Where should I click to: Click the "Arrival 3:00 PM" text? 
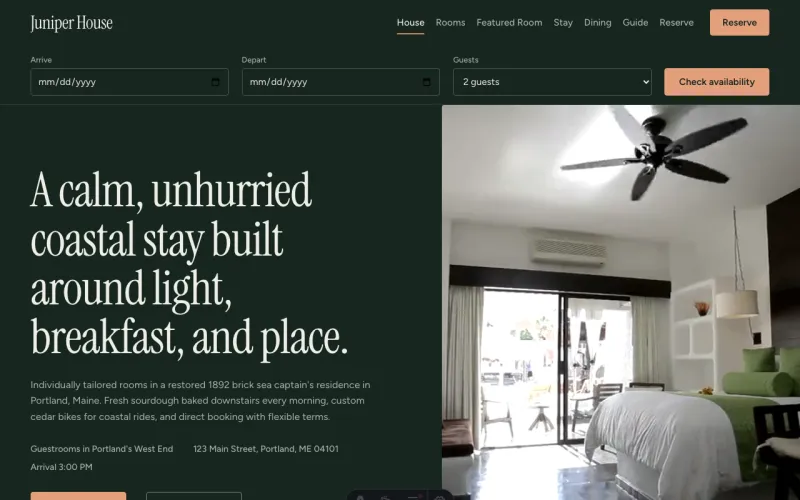[61, 467]
